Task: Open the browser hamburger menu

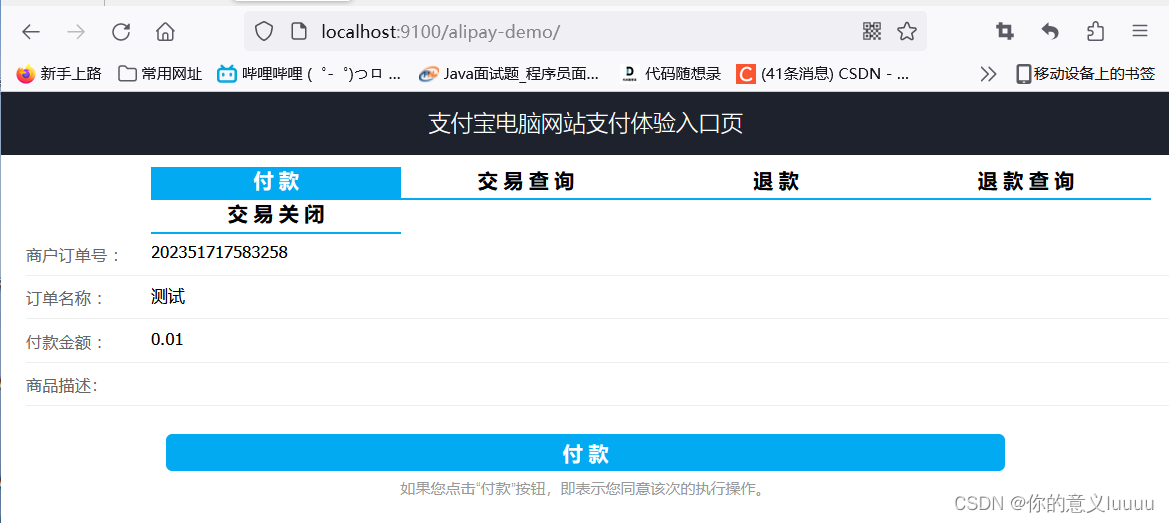Action: coord(1140,31)
